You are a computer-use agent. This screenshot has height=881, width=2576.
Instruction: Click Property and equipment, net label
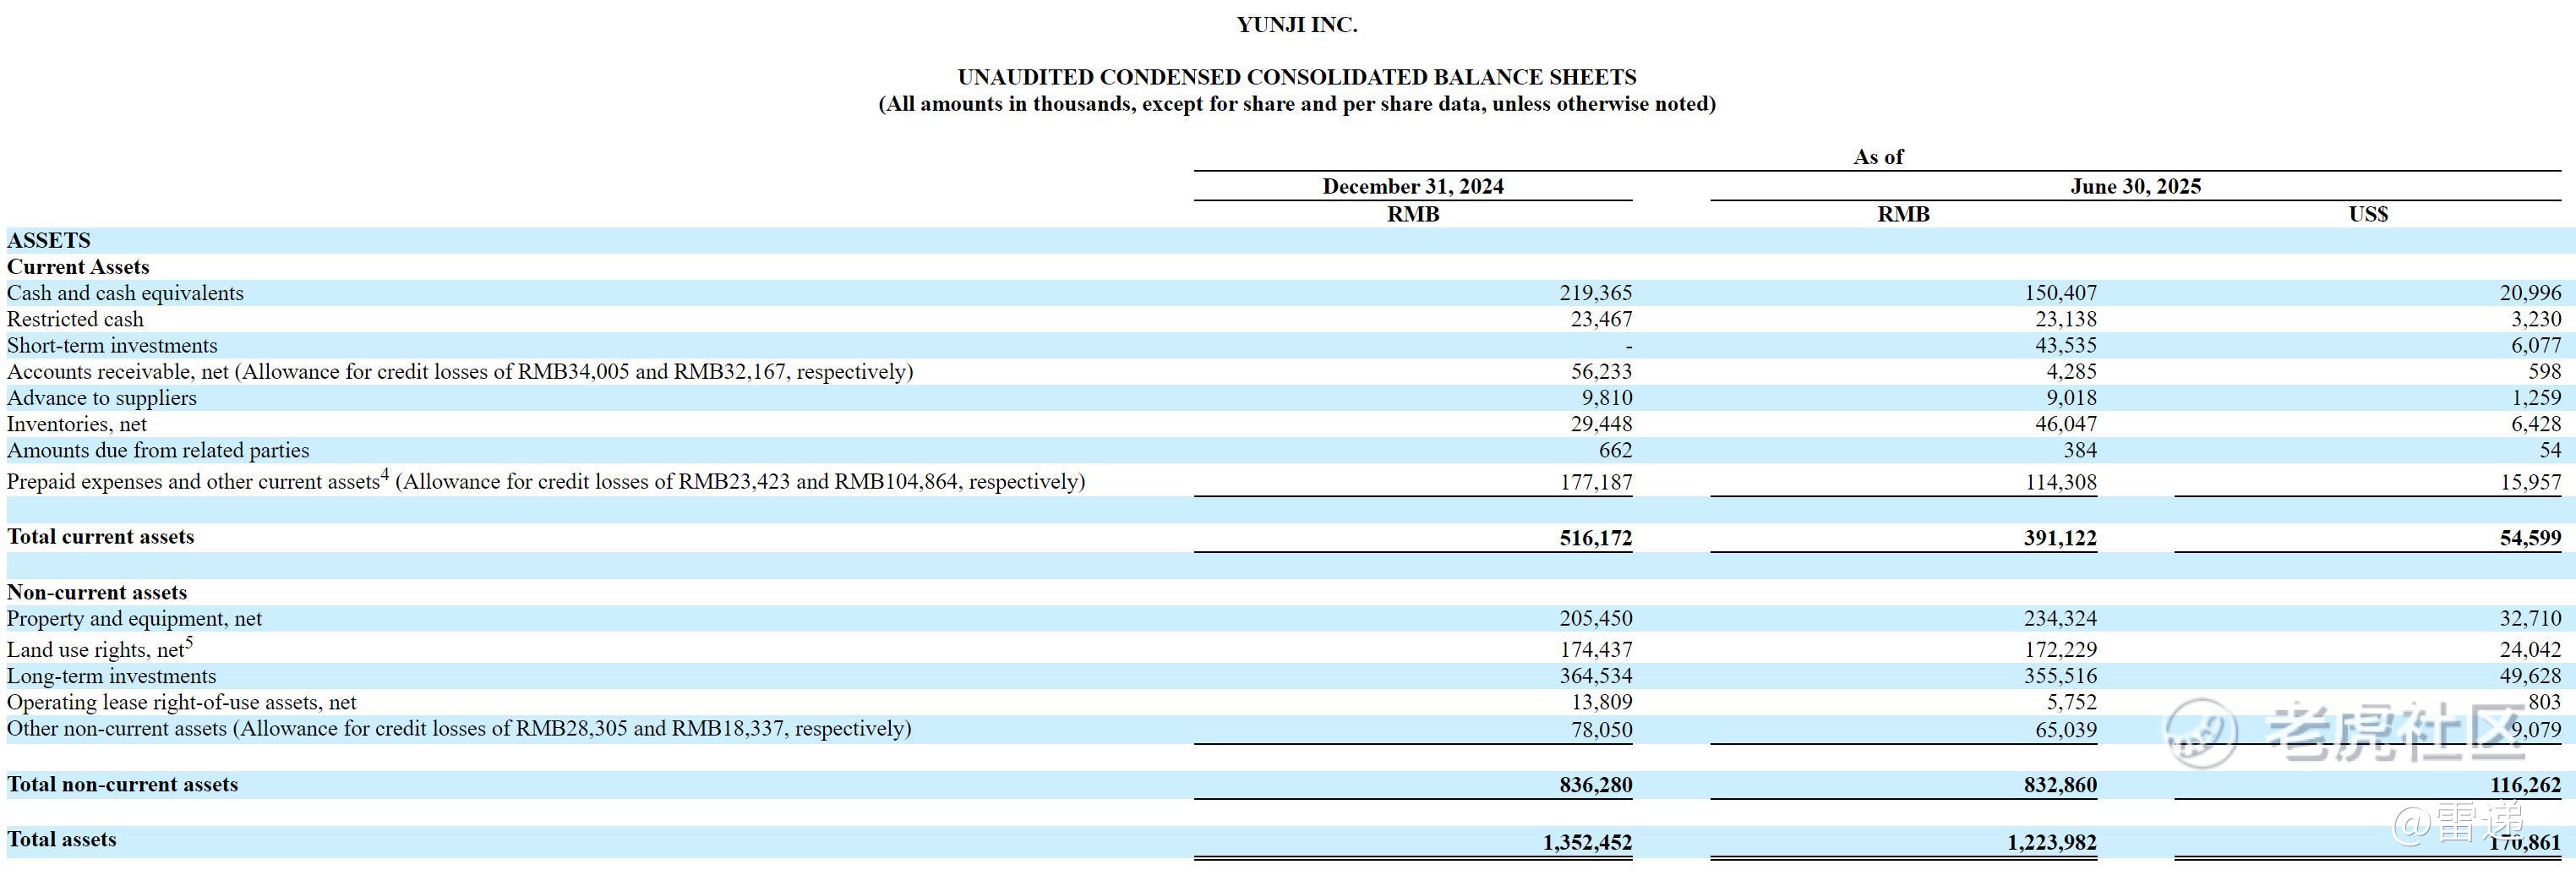[134, 619]
